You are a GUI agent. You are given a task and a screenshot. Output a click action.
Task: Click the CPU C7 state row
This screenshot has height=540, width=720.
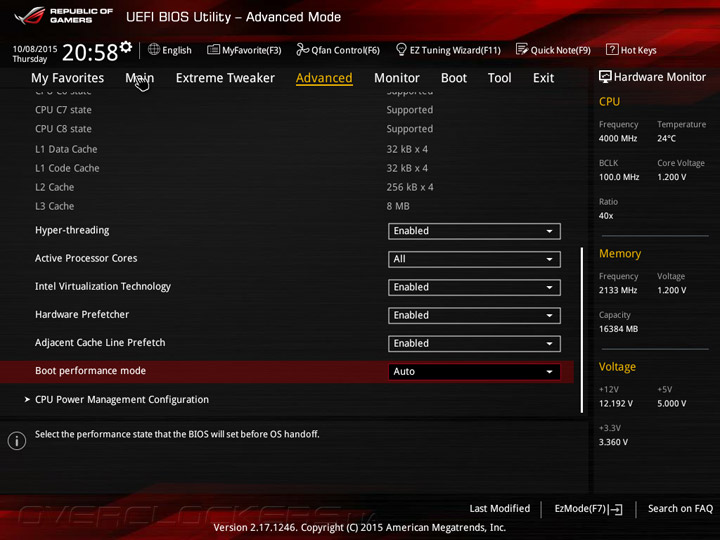click(234, 110)
